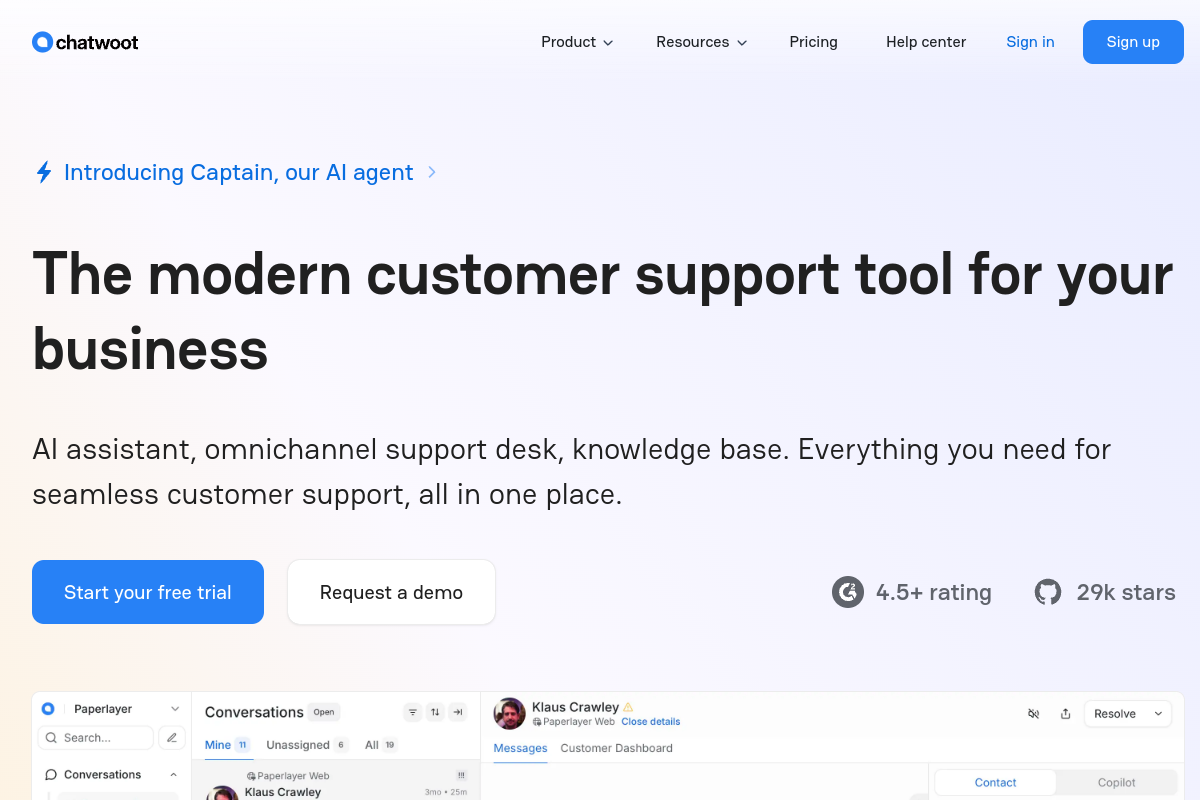Image resolution: width=1200 pixels, height=800 pixels.
Task: Click the GitHub stars icon
Action: [1048, 592]
